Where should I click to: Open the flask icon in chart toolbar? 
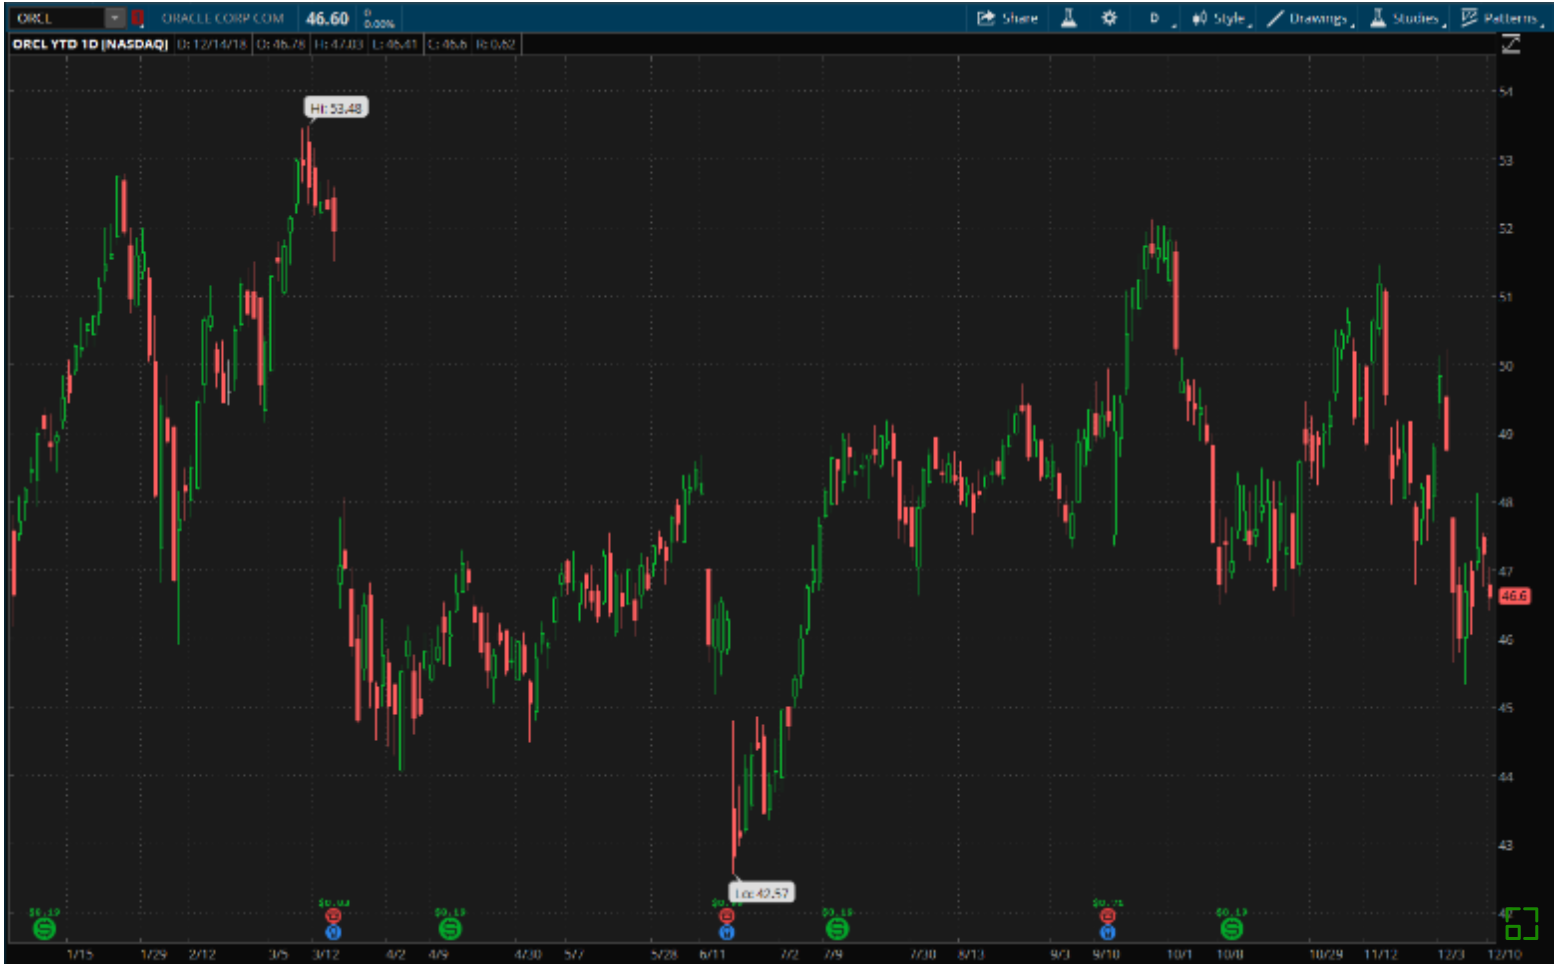pos(1069,18)
